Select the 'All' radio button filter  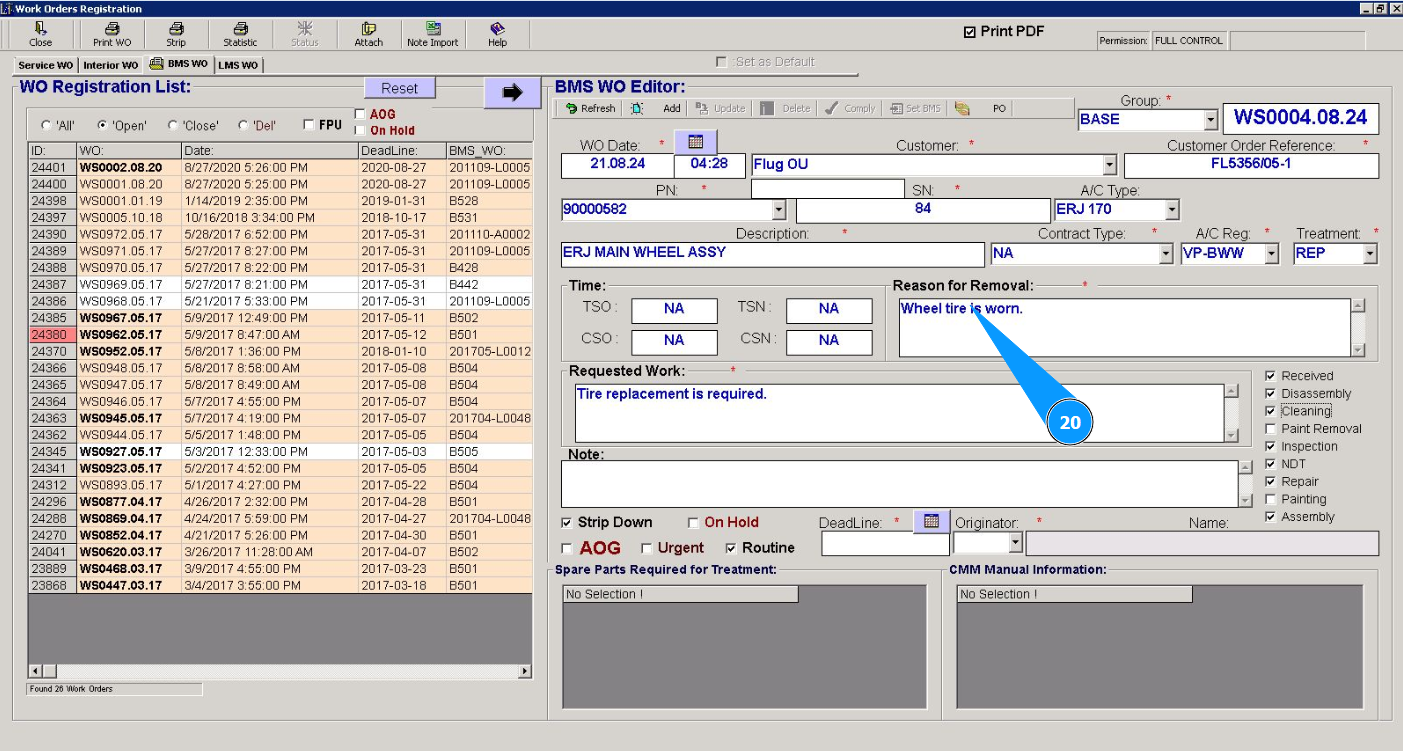coord(46,126)
